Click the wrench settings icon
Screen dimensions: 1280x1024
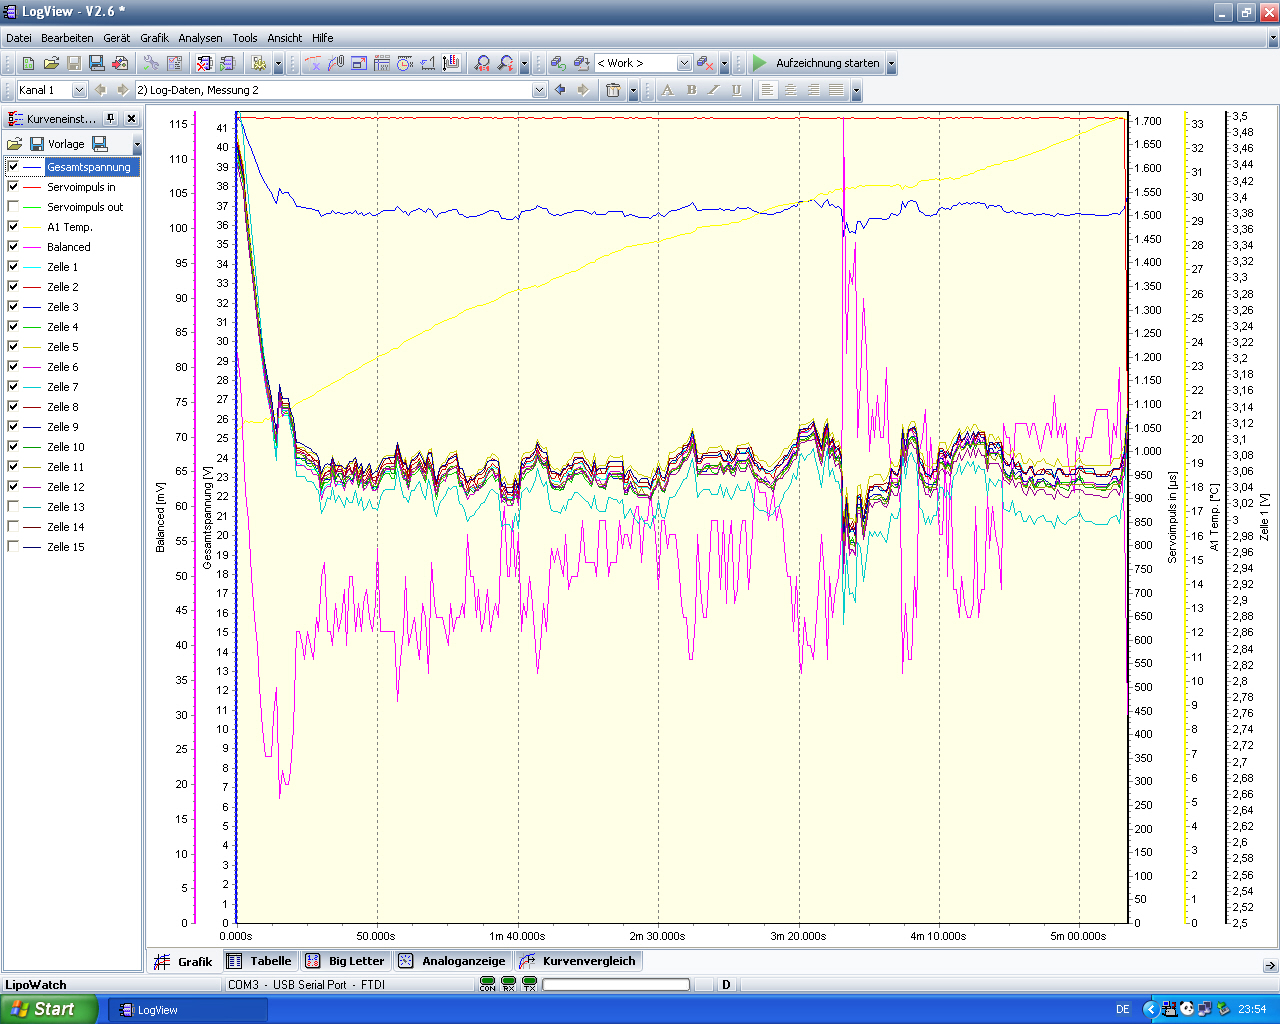(151, 63)
